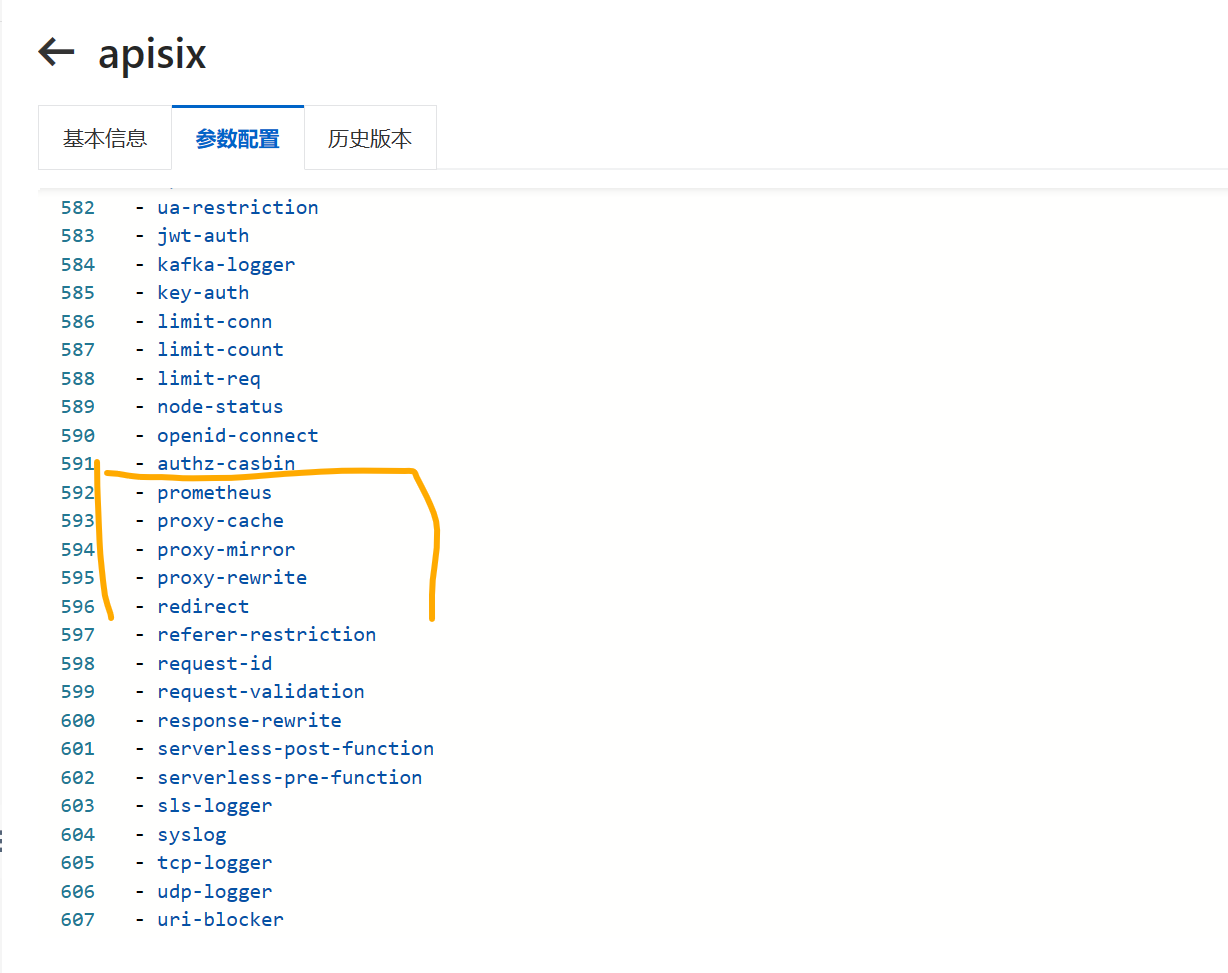Select the 参数配置 tab
This screenshot has height=973, width=1228.
tap(237, 137)
